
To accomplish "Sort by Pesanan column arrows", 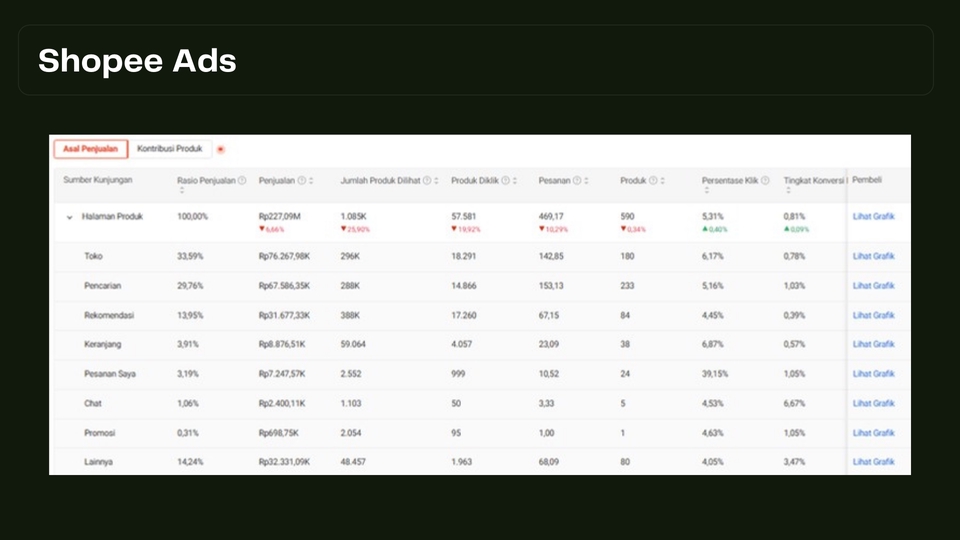I will tap(586, 180).
